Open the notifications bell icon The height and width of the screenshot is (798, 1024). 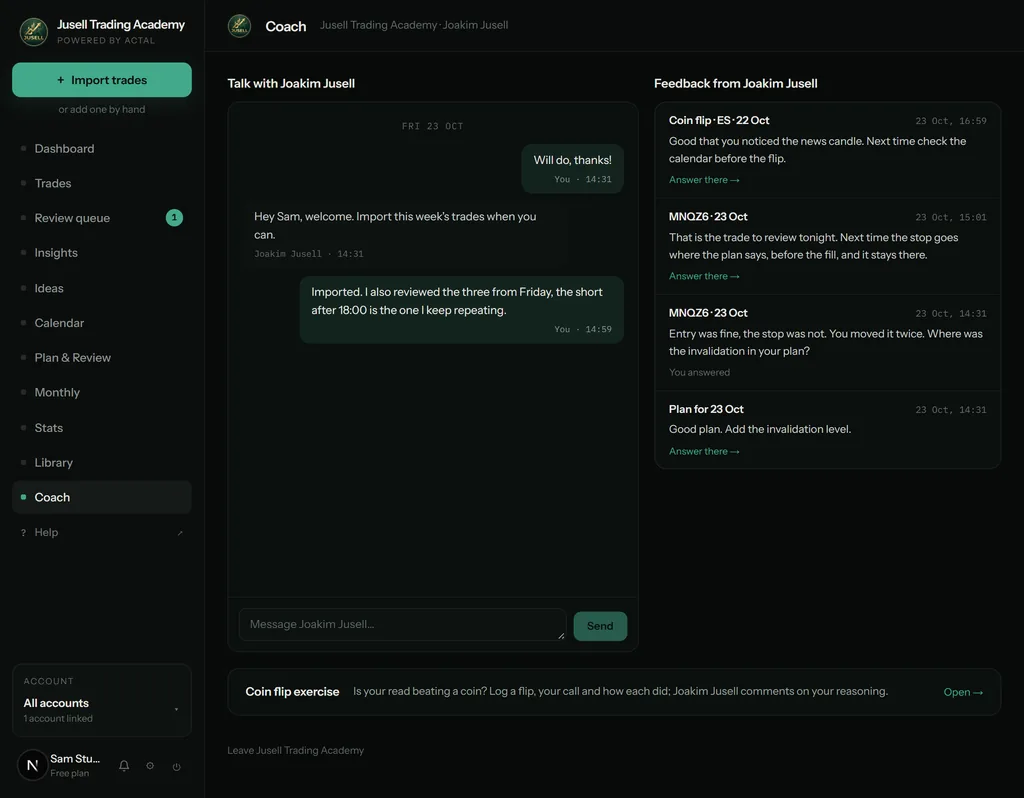[x=124, y=766]
